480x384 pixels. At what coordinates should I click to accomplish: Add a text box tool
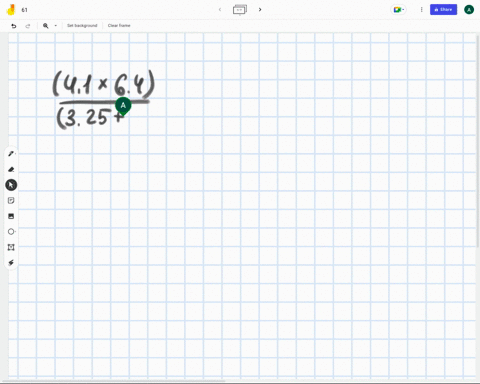[11, 247]
